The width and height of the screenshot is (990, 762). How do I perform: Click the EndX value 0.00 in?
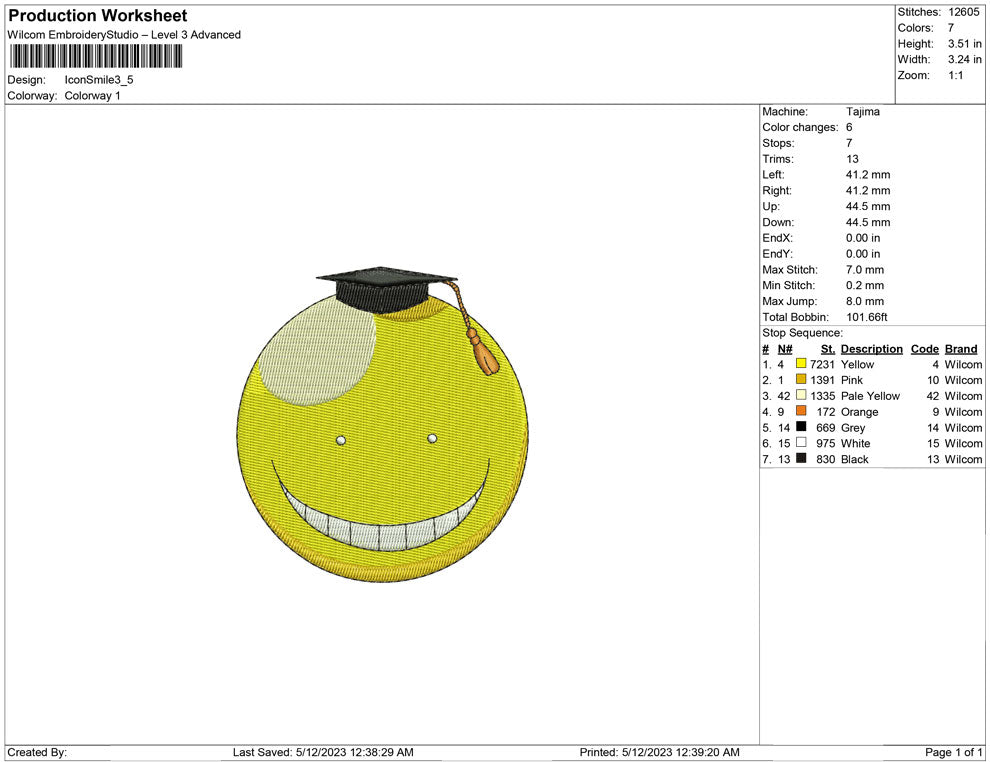pyautogui.click(x=863, y=238)
